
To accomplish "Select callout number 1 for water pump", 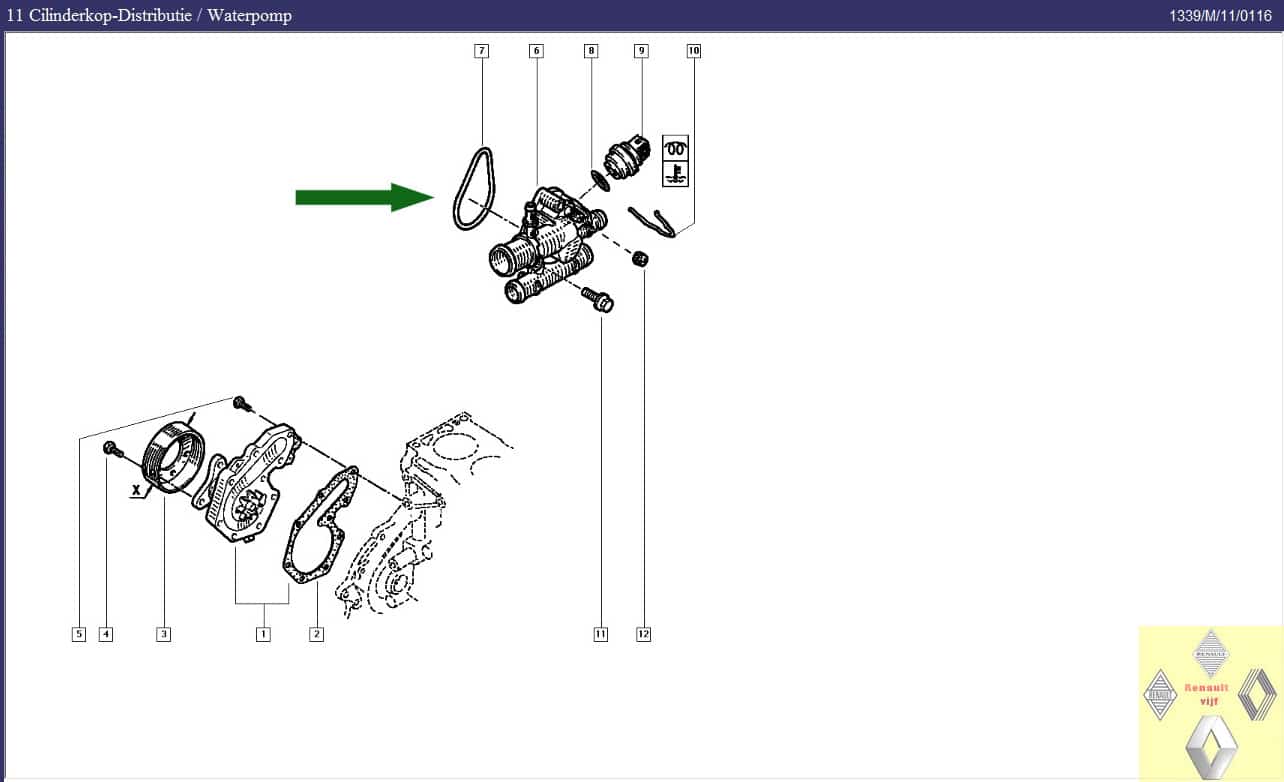I will click(x=263, y=634).
